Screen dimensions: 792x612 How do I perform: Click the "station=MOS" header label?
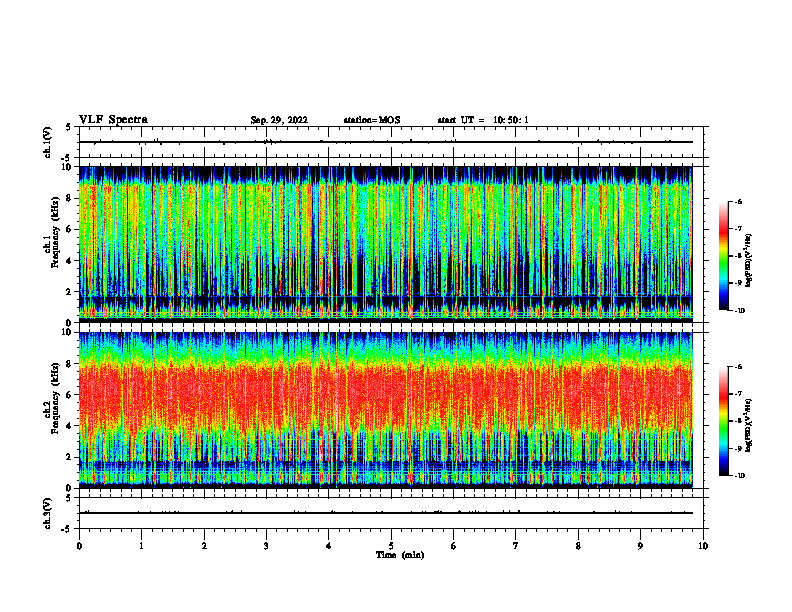[372, 120]
